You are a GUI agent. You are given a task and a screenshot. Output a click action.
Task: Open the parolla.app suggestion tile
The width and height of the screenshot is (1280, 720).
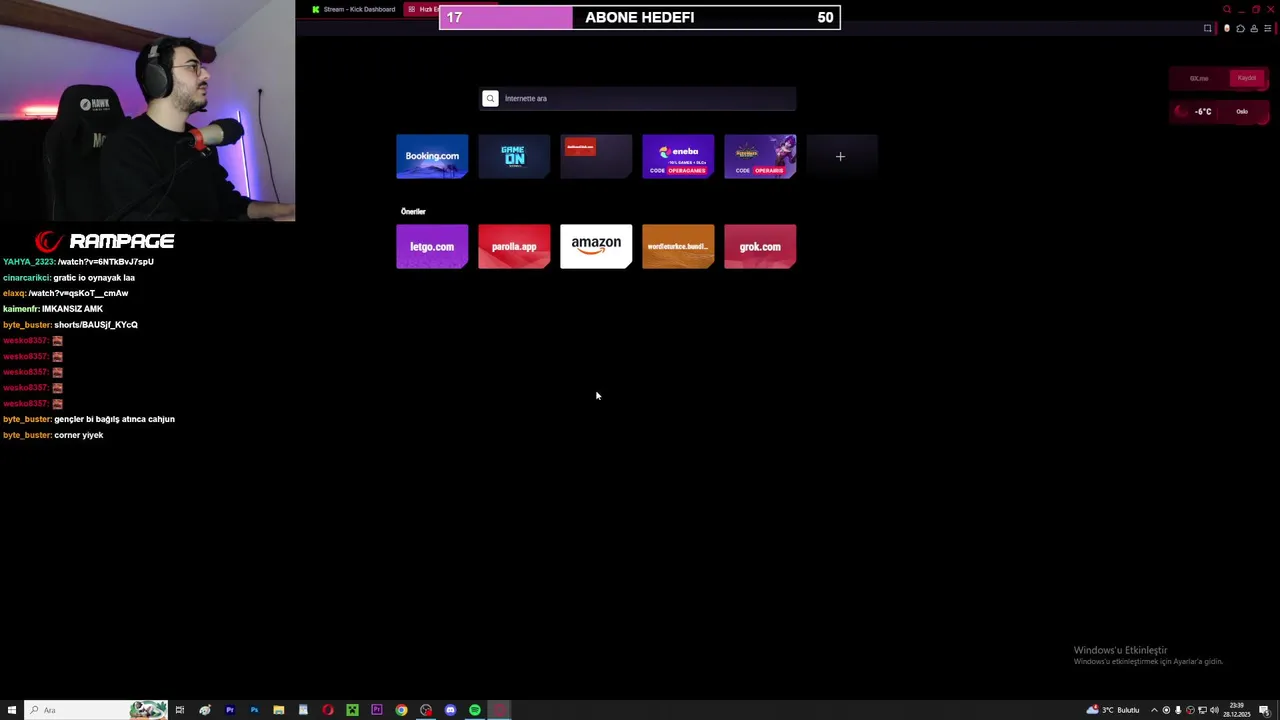point(514,246)
